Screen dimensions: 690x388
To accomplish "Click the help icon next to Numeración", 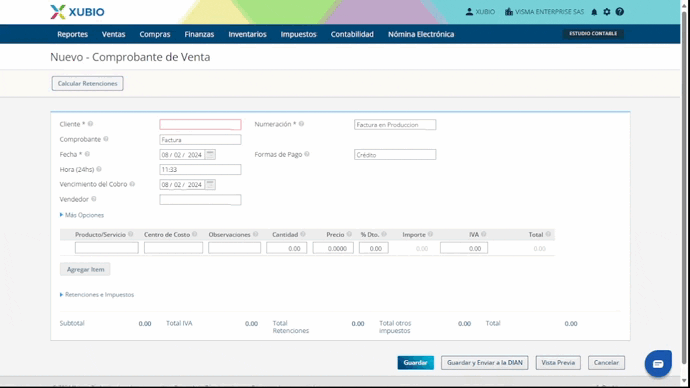I will coord(301,124).
